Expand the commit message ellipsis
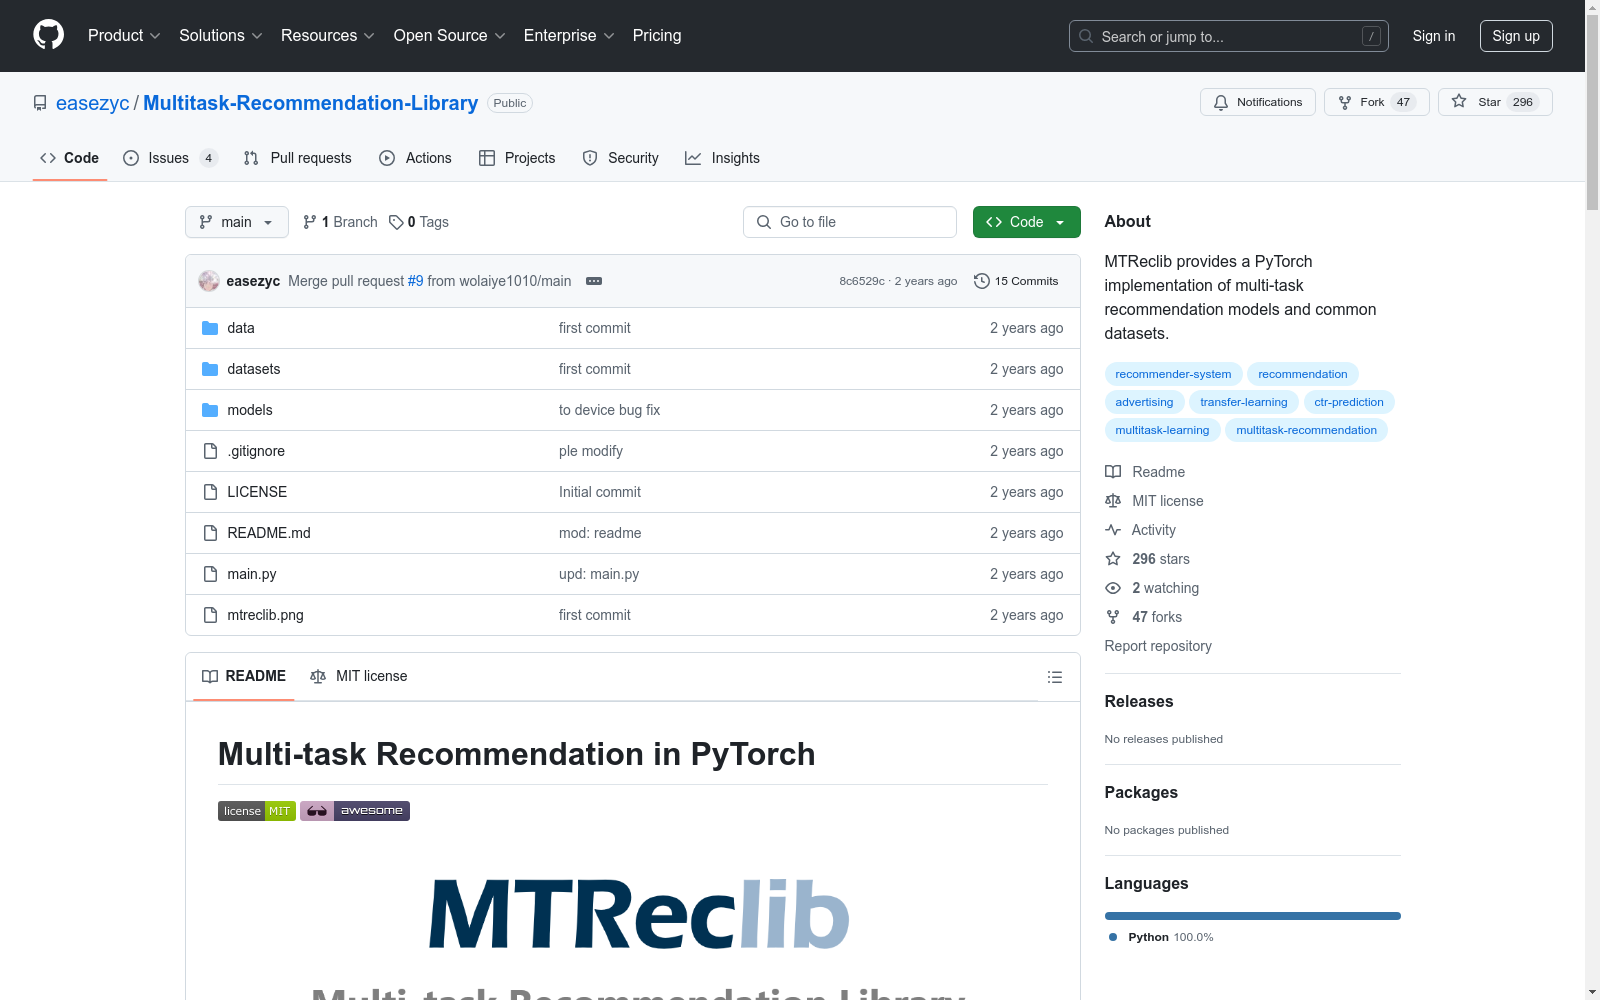The image size is (1600, 1000). 594,281
